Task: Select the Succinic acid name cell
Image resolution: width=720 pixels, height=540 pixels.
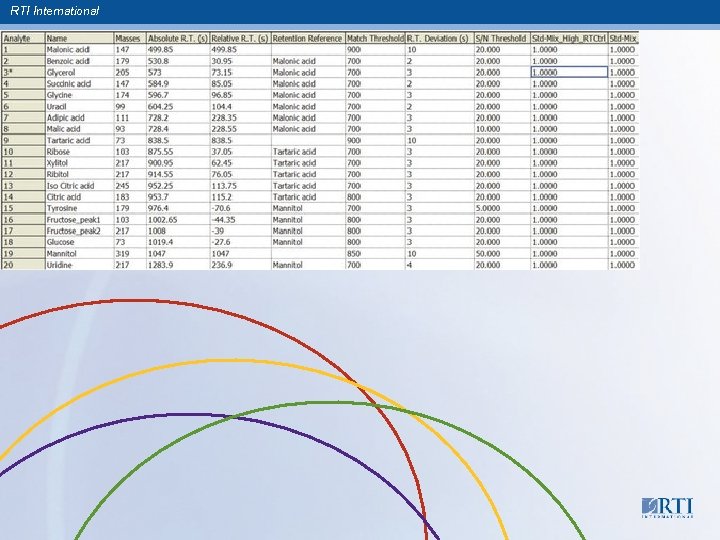Action: coord(79,84)
